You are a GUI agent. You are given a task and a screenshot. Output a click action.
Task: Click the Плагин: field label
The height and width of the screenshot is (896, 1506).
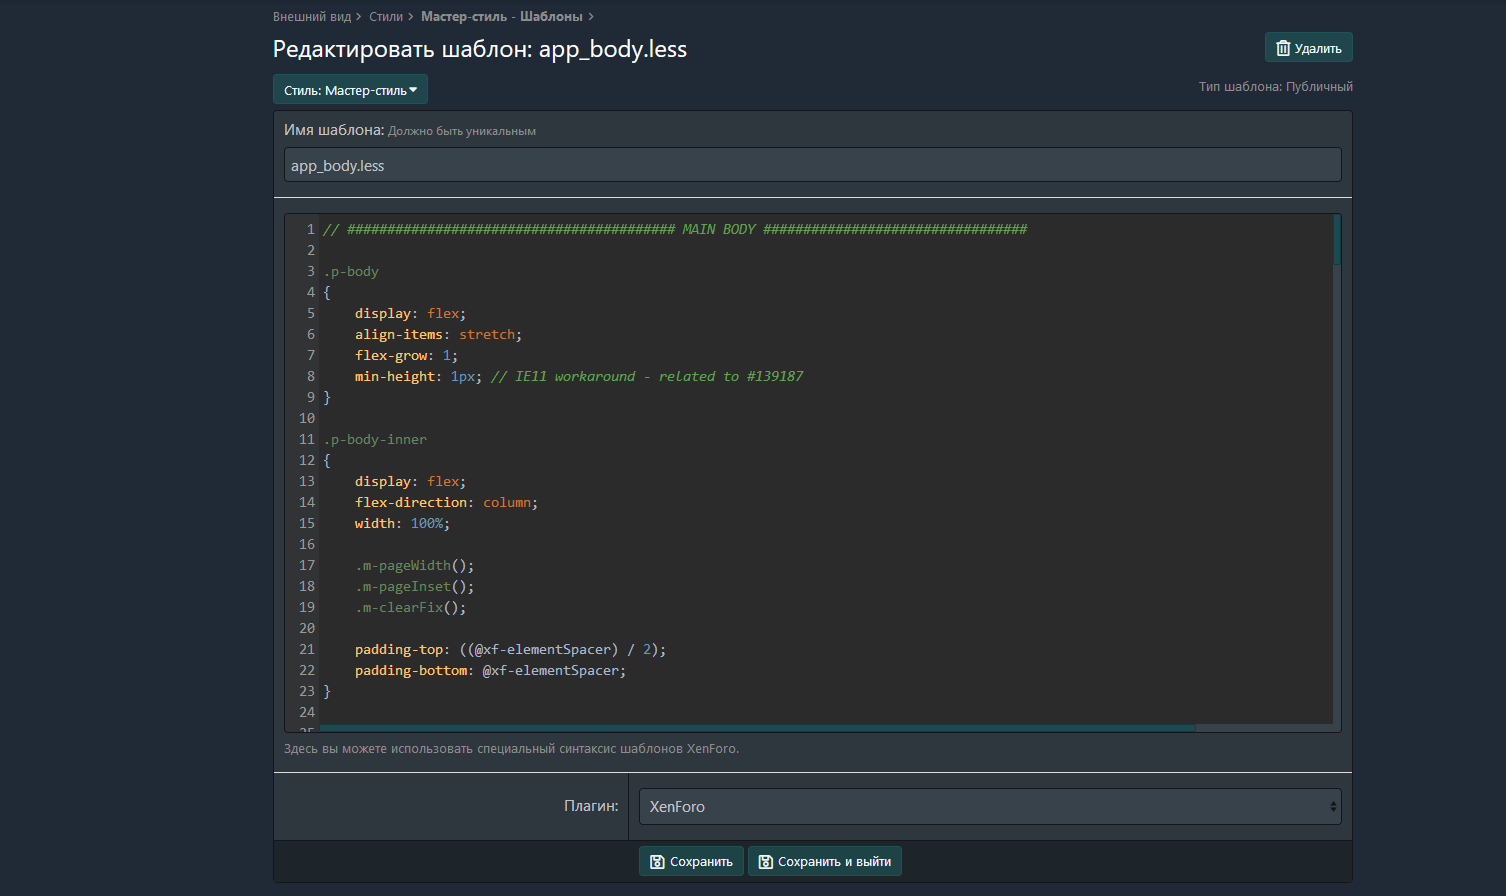(x=590, y=806)
